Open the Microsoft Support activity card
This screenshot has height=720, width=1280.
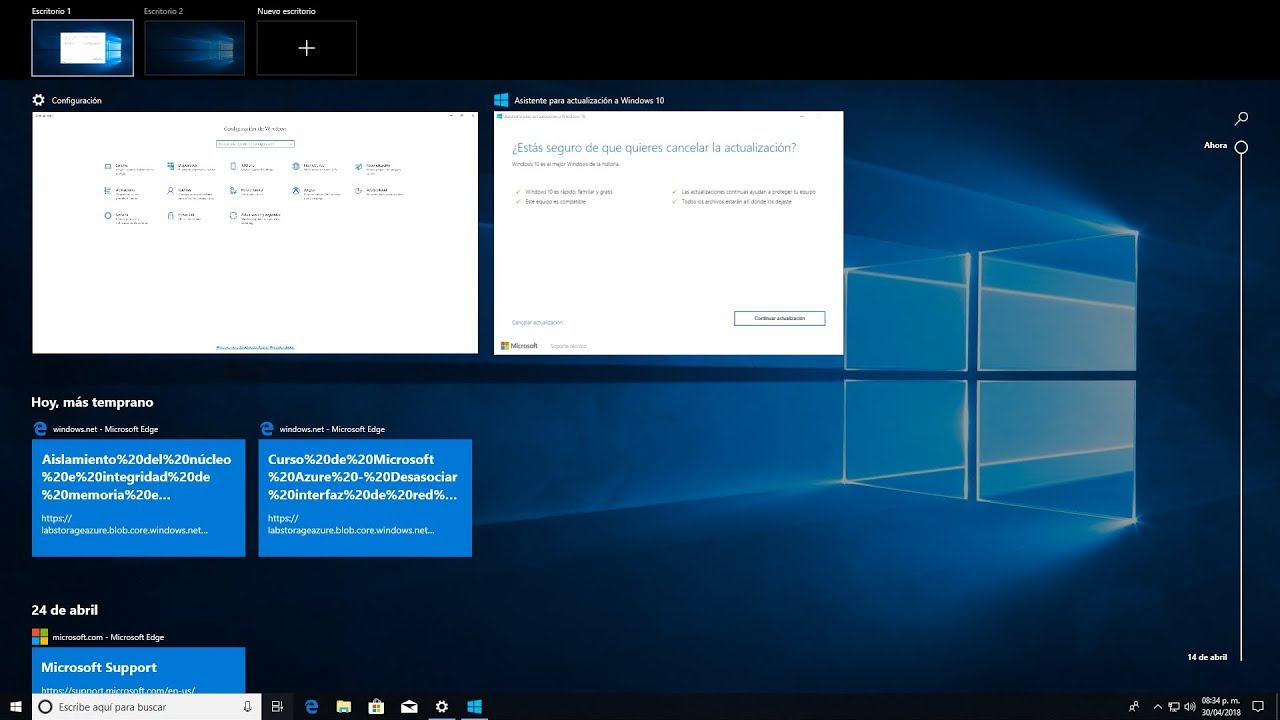[x=138, y=671]
